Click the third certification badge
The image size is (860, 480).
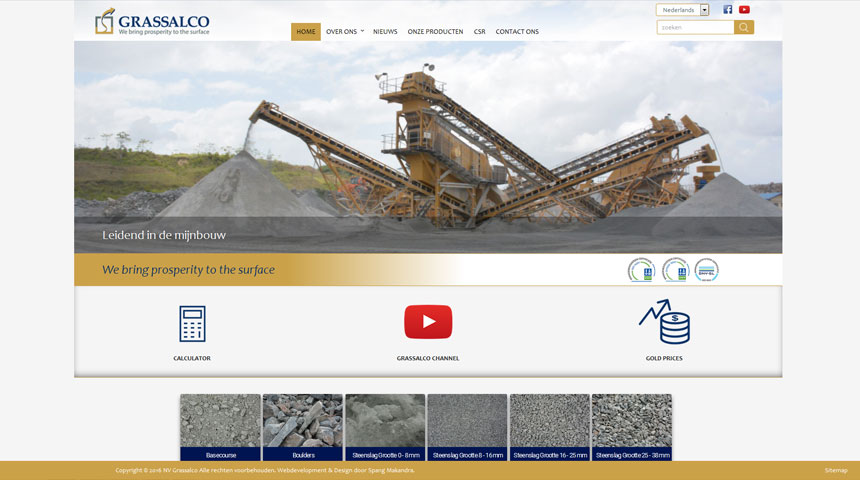[x=707, y=270]
